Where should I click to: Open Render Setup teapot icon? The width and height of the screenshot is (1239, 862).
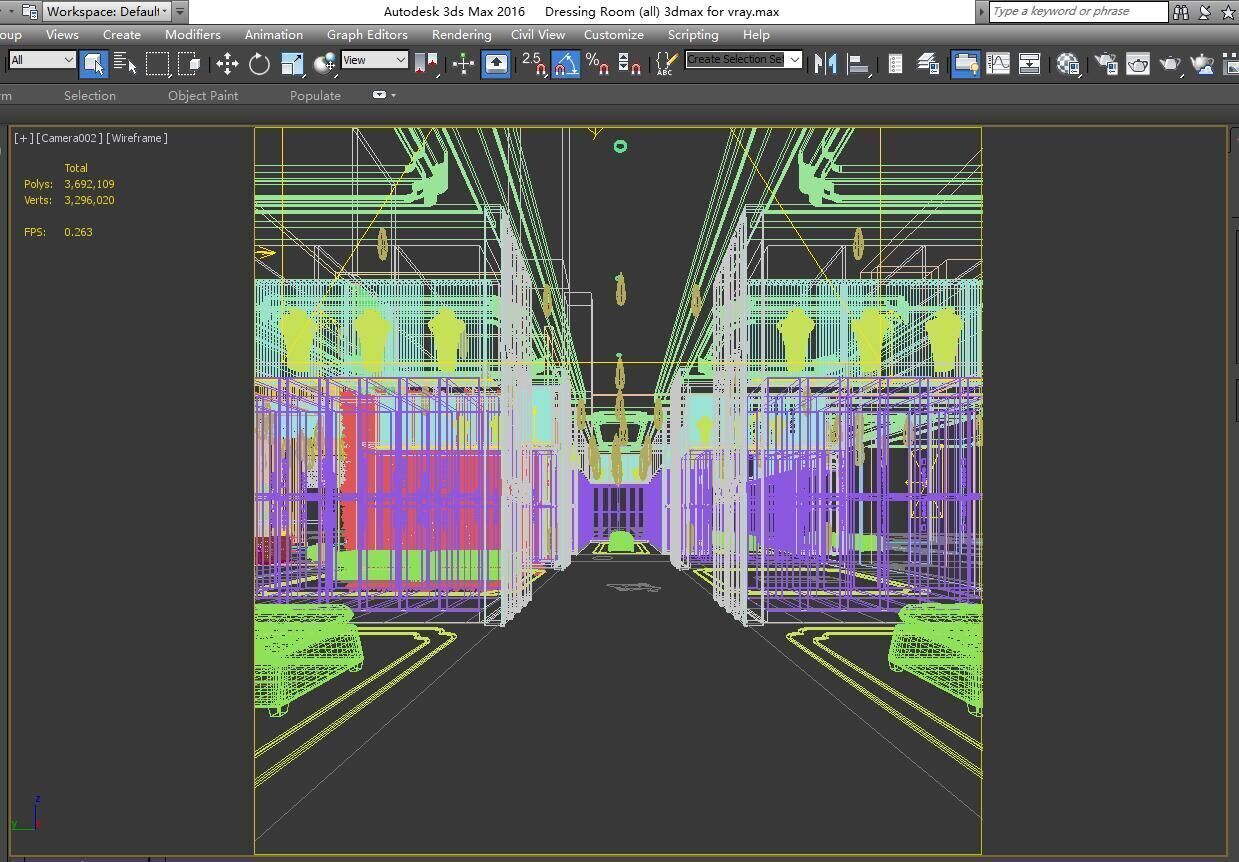(x=1105, y=64)
